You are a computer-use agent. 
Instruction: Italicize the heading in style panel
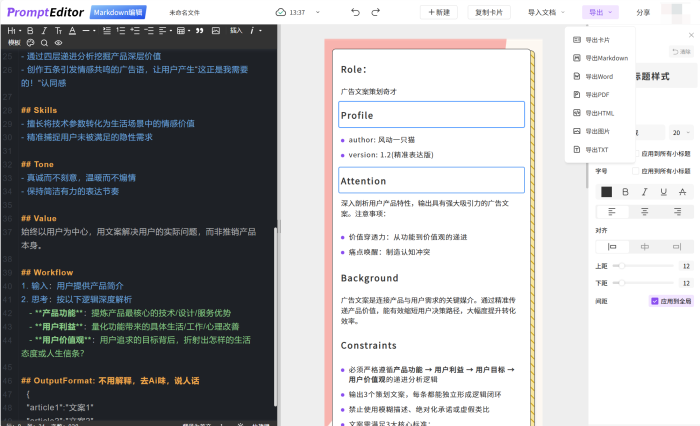(x=644, y=192)
